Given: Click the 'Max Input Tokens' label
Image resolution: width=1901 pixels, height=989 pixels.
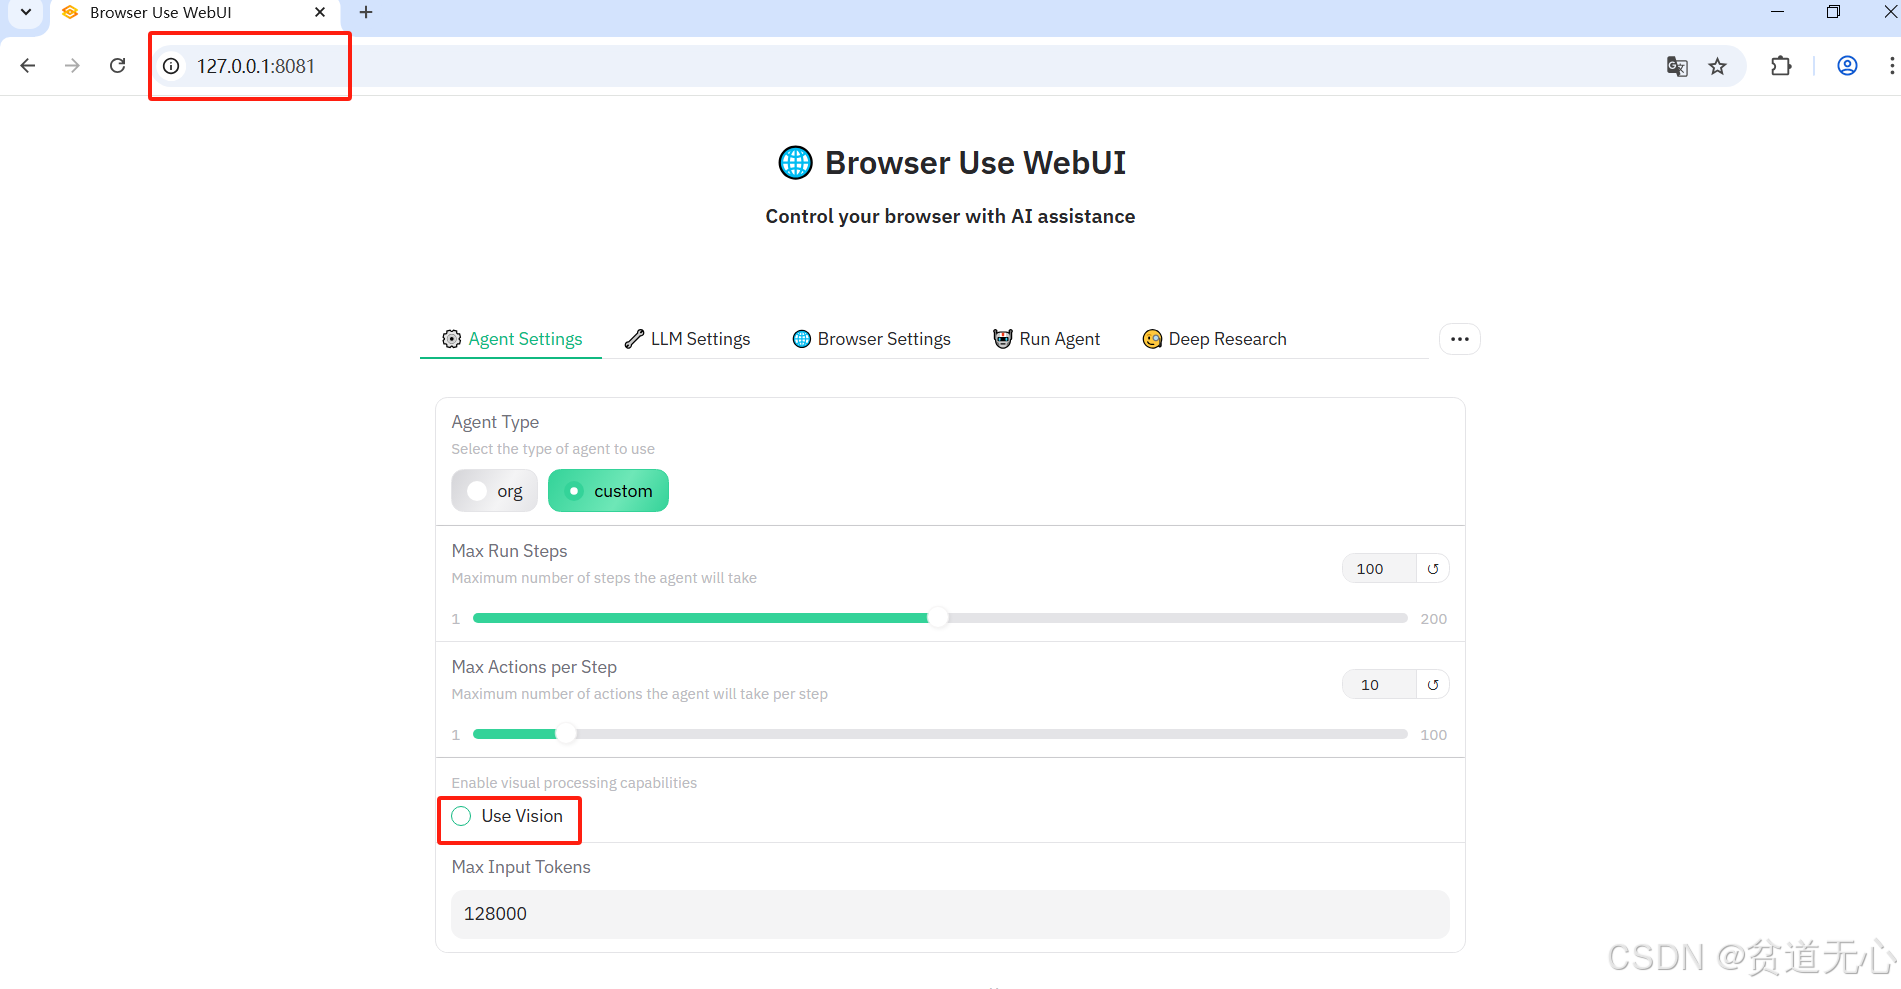Looking at the screenshot, I should (521, 867).
